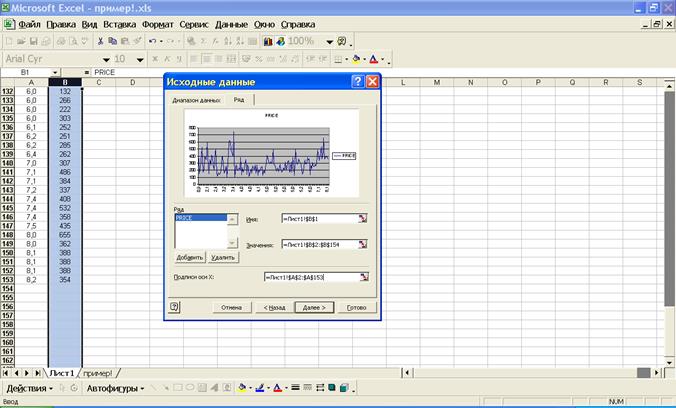Click the Office Assistant help icon in toolbar
Image resolution: width=676 pixels, height=408 pixels.
coord(341,41)
